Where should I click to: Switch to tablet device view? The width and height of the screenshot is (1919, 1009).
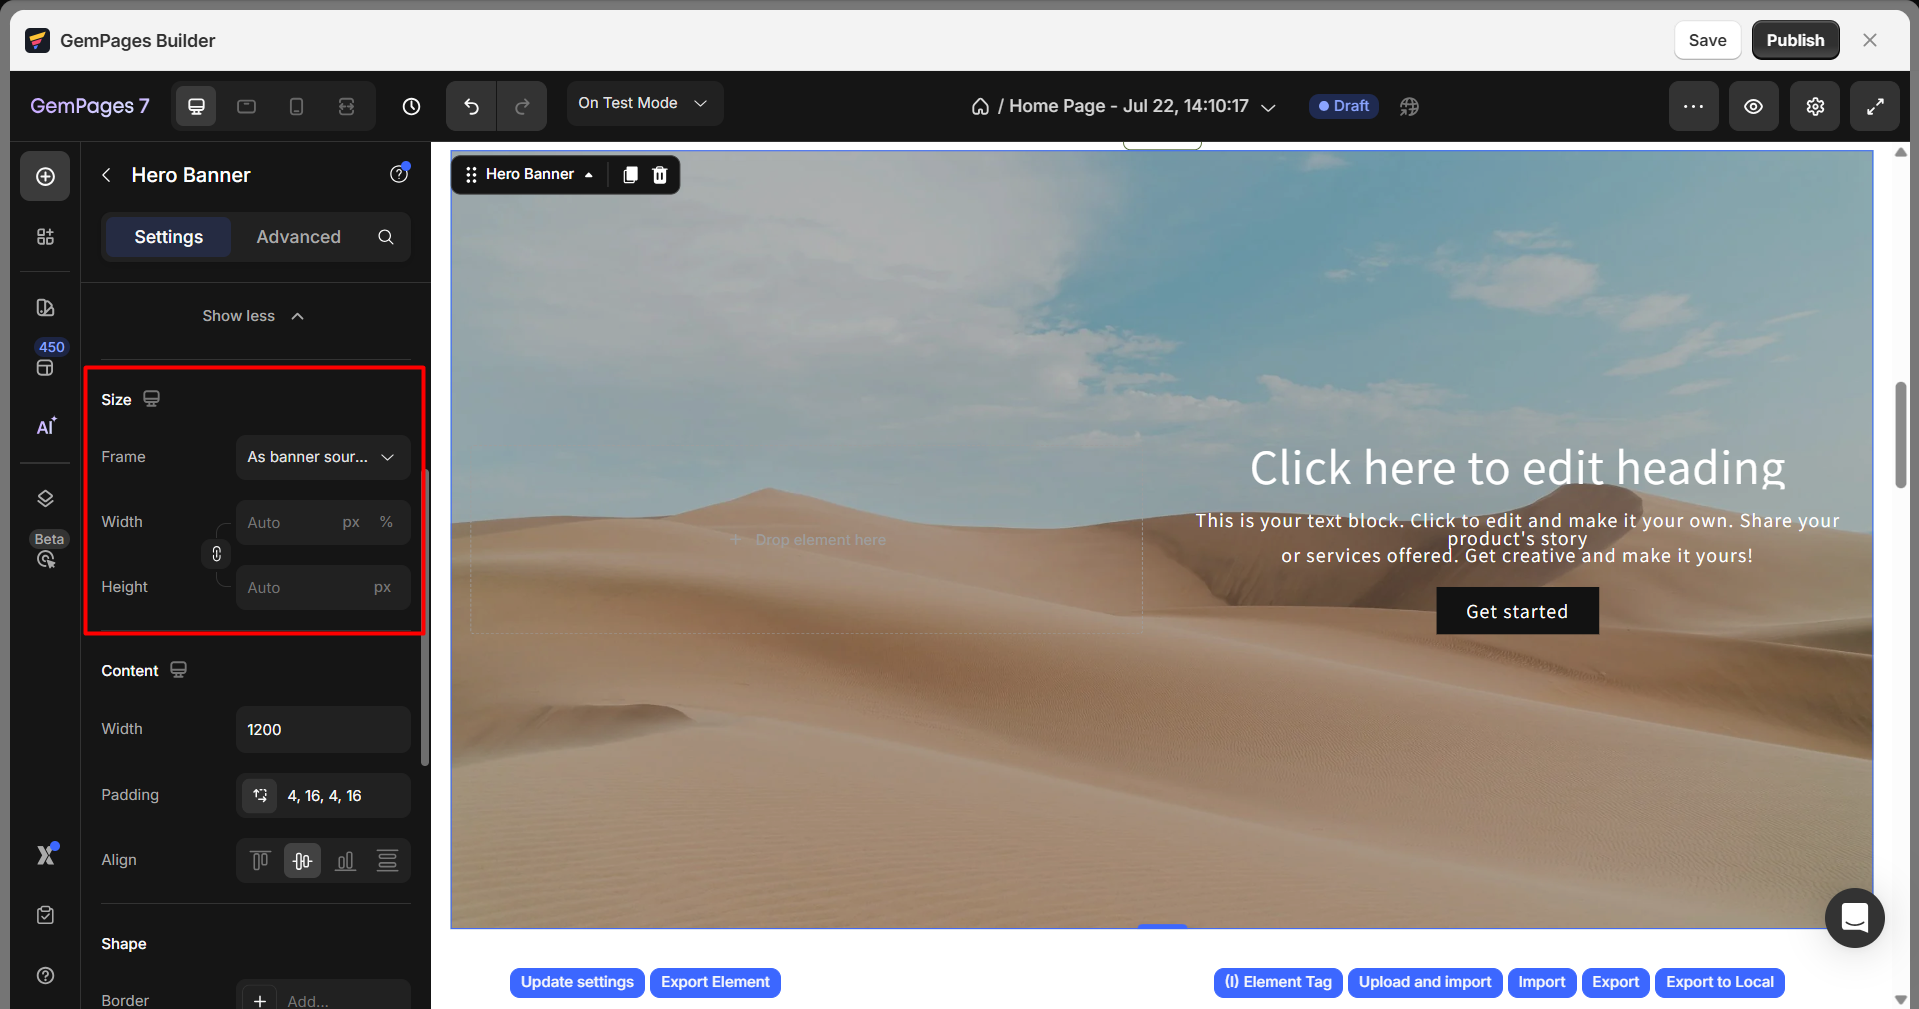pos(246,106)
